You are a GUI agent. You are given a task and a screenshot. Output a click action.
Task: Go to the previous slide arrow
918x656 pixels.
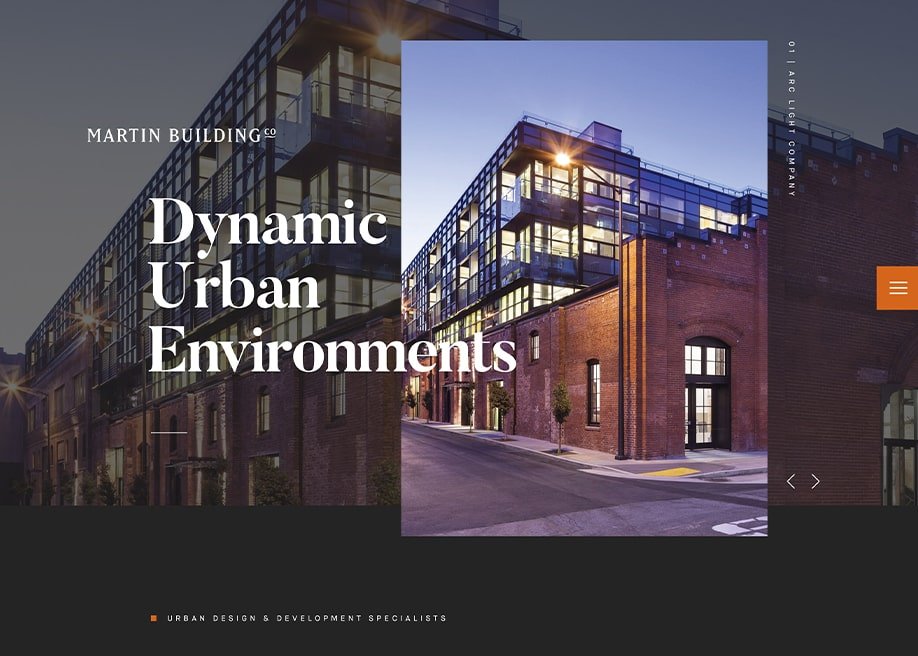pyautogui.click(x=790, y=481)
